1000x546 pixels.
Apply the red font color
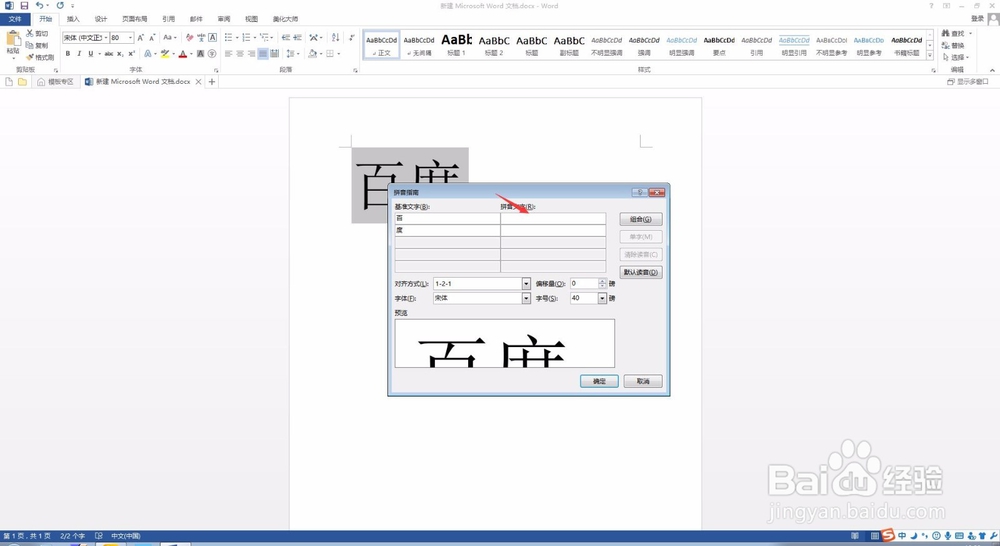pos(183,54)
